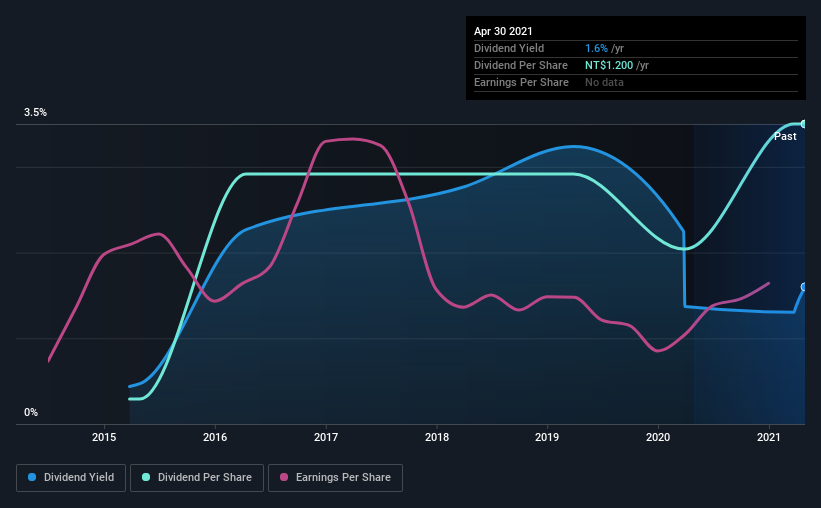
Task: Click the Apr 30 2021 tooltip date
Action: click(503, 31)
